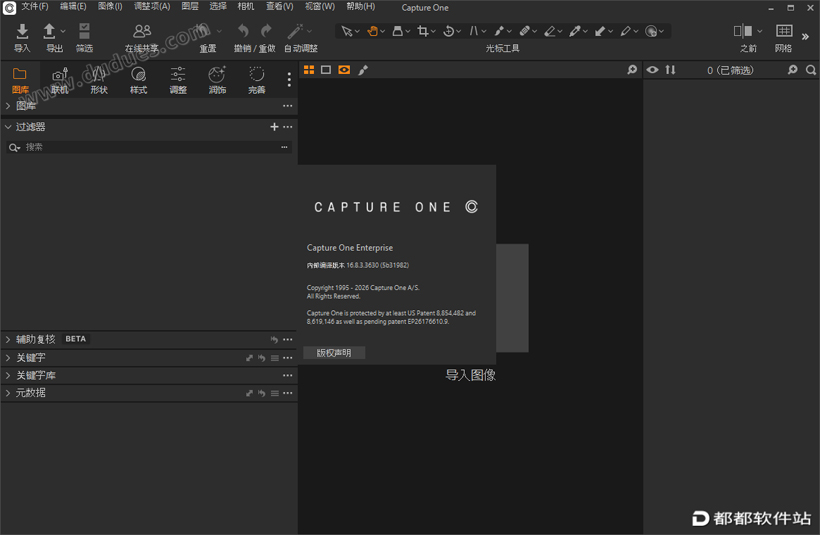Open the Adjustments (调整项) menu

coord(152,6)
